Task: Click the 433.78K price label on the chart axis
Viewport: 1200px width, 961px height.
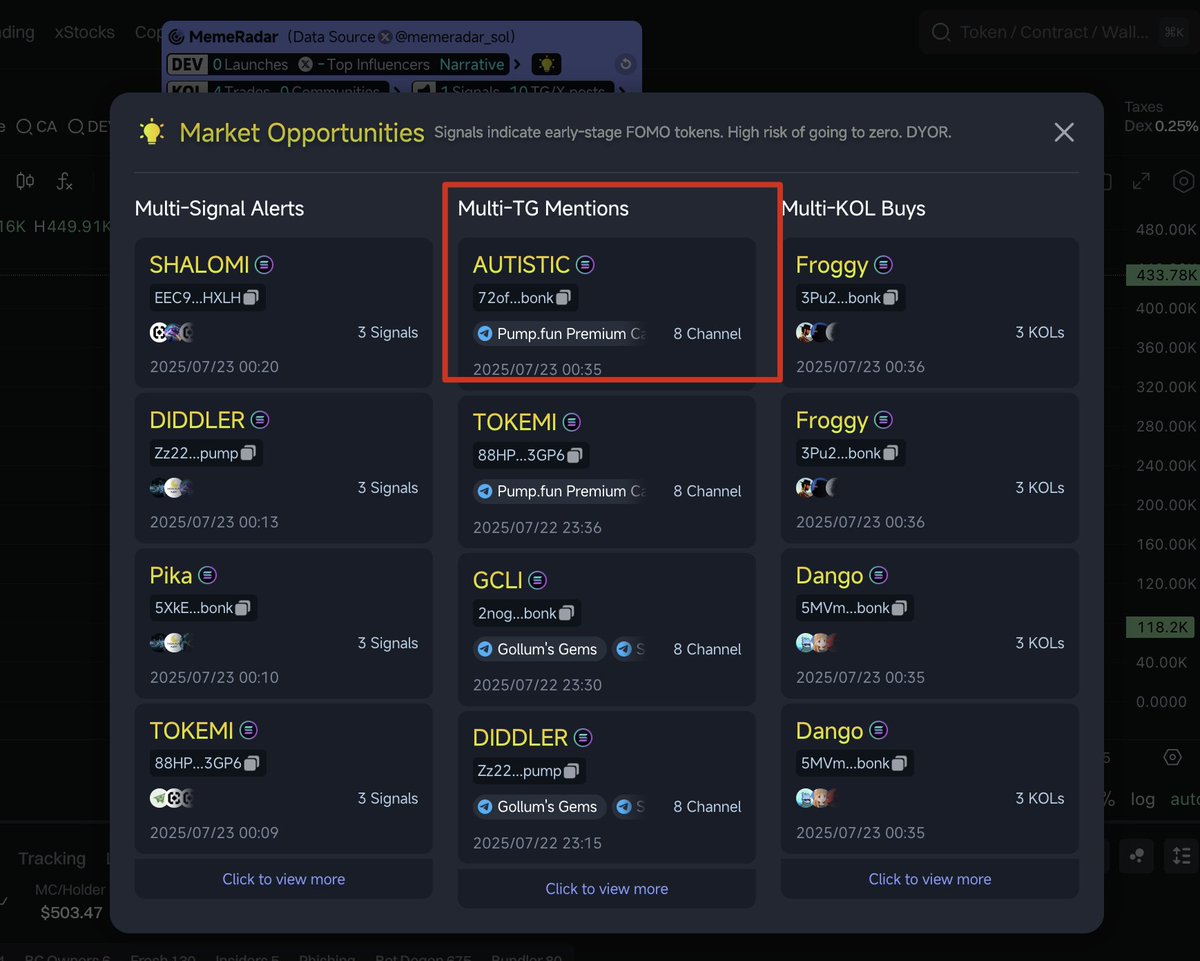Action: [1161, 274]
